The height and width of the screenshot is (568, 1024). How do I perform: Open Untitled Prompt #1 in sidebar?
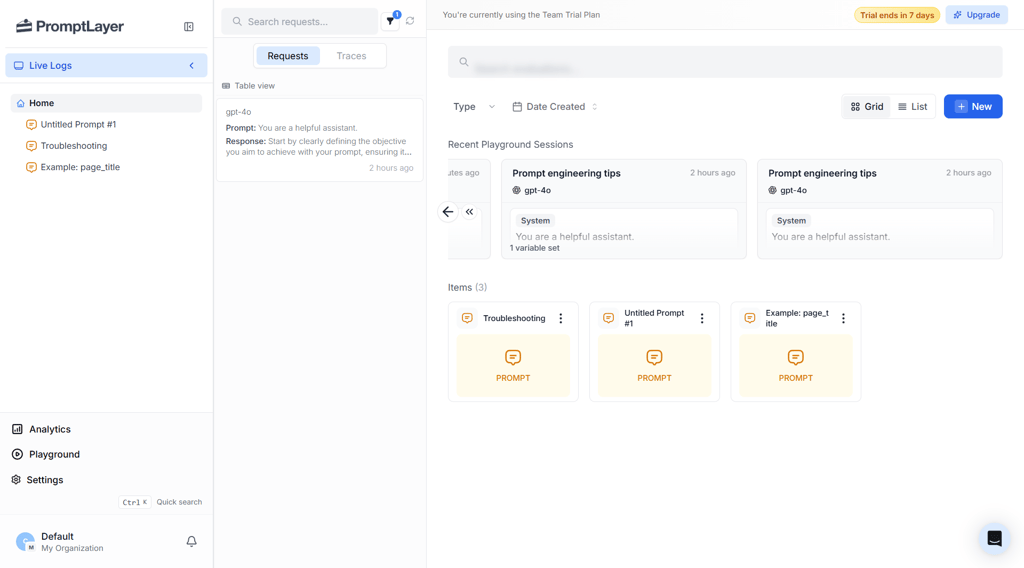(x=78, y=124)
